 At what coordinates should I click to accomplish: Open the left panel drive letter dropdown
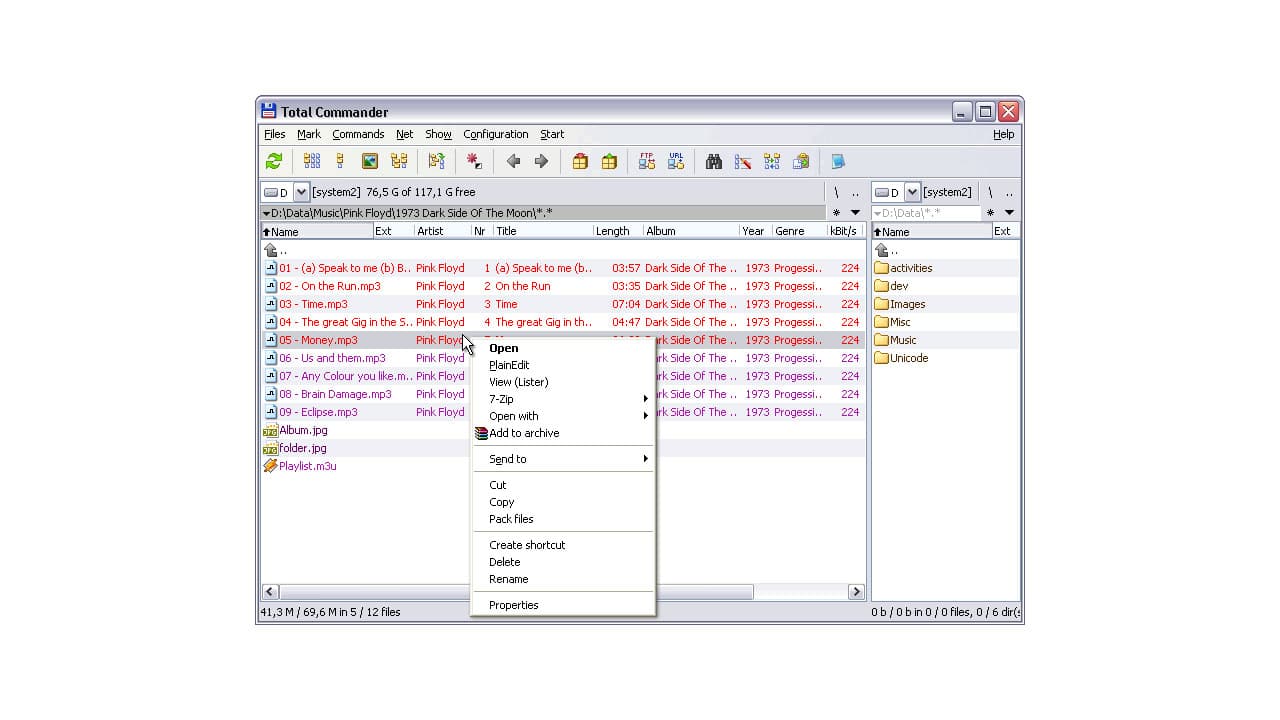(x=300, y=191)
